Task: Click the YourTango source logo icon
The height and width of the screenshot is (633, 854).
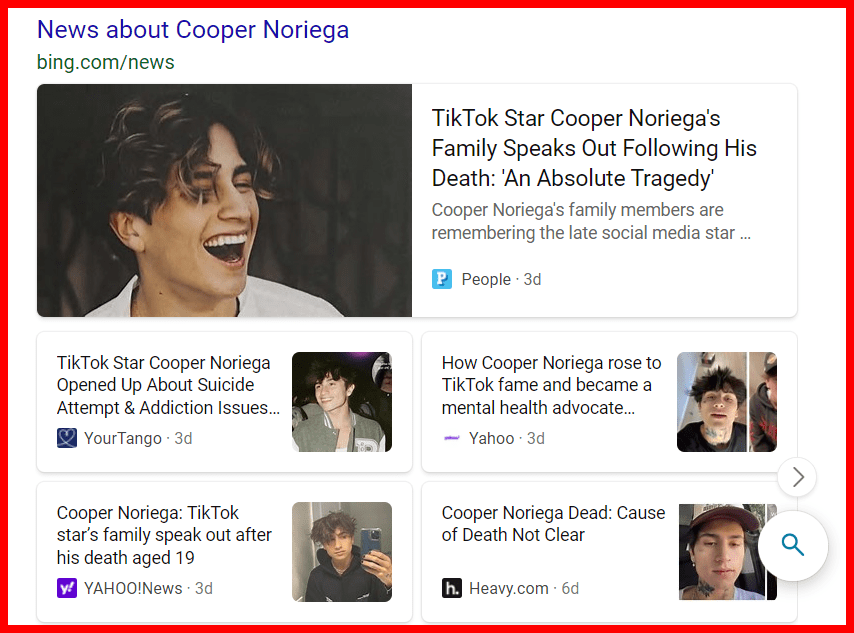Action: (x=67, y=438)
